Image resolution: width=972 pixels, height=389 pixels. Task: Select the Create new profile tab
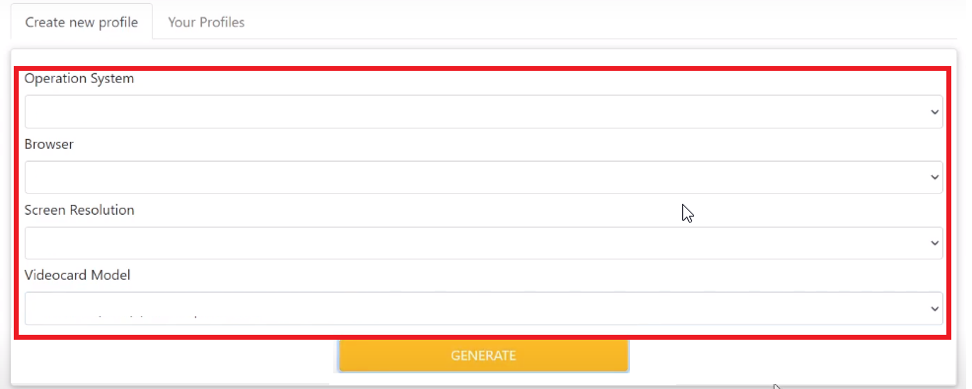[x=81, y=22]
